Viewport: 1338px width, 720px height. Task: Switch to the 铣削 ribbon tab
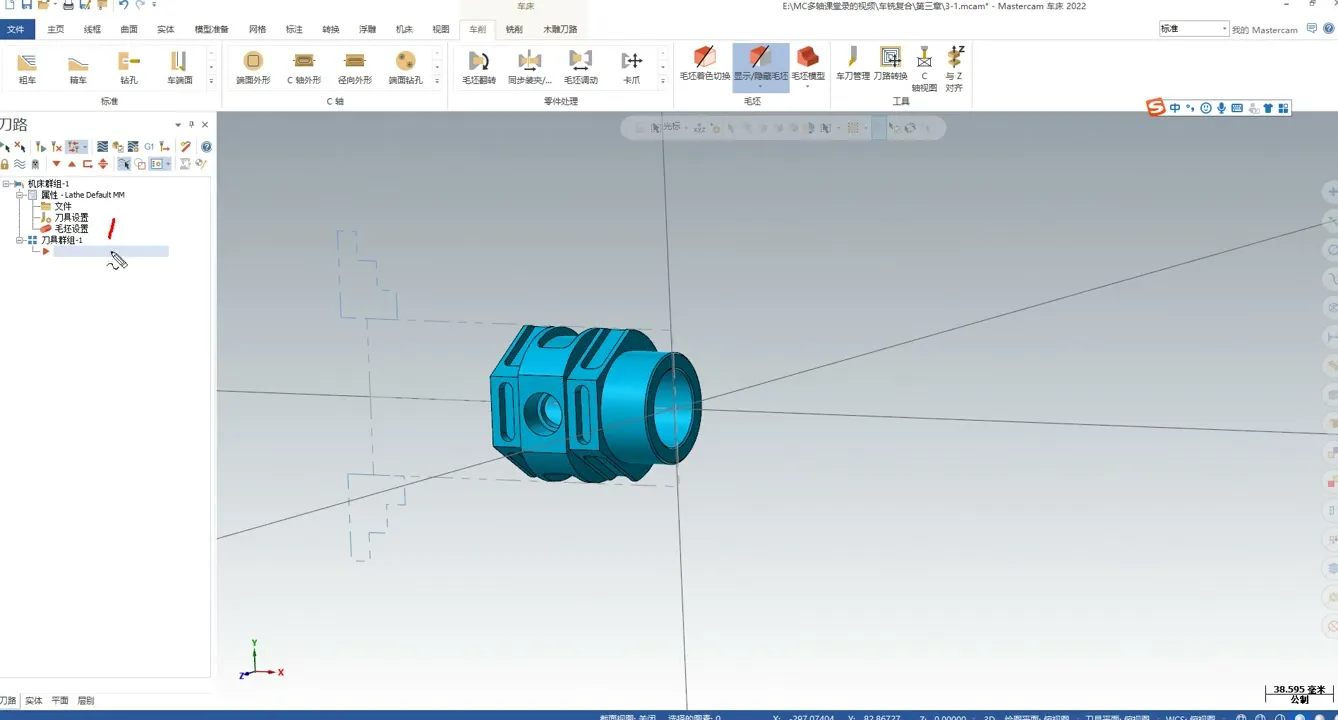point(514,29)
